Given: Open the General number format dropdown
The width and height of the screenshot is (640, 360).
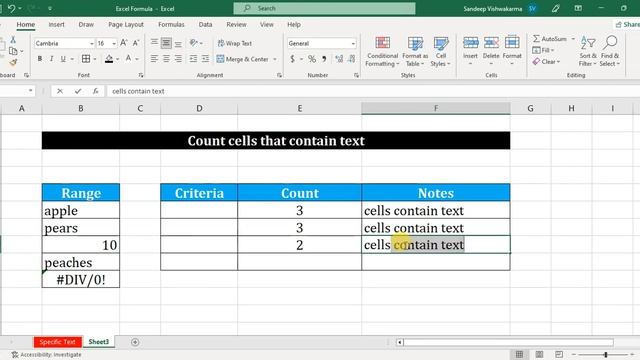Looking at the screenshot, I should (x=353, y=43).
